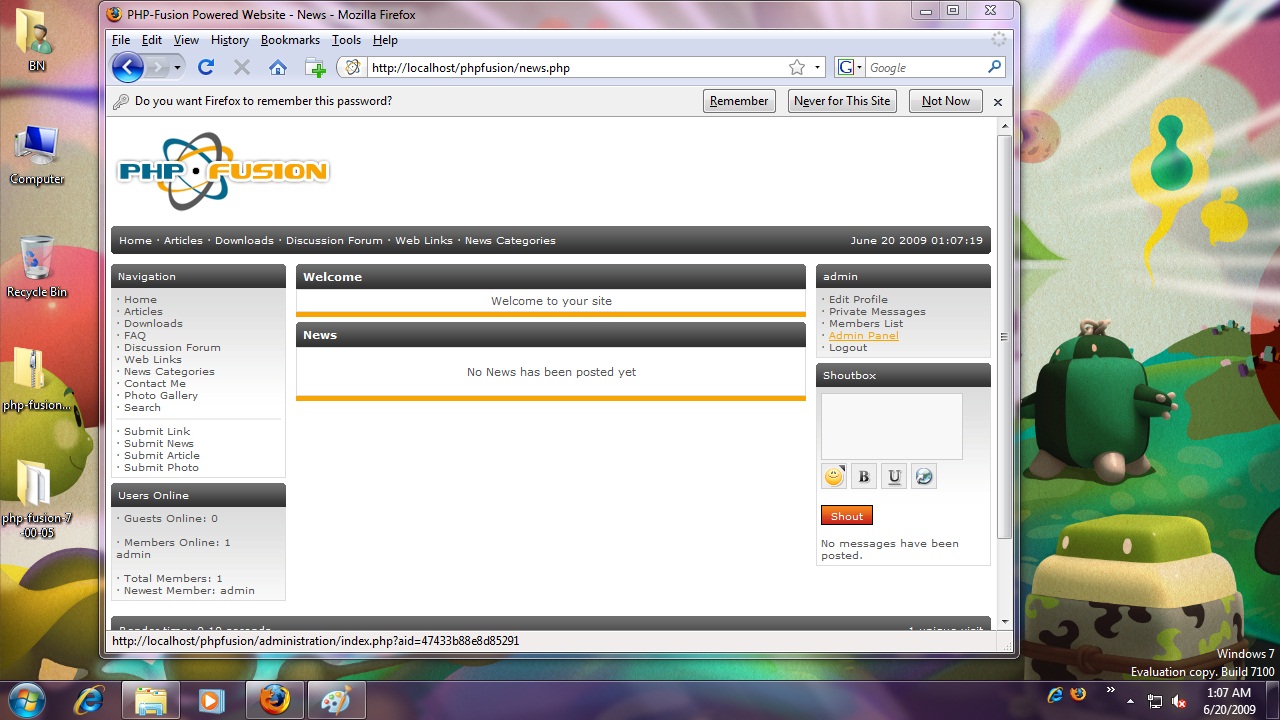
Task: Click the Firefox back arrow button
Action: (128, 68)
